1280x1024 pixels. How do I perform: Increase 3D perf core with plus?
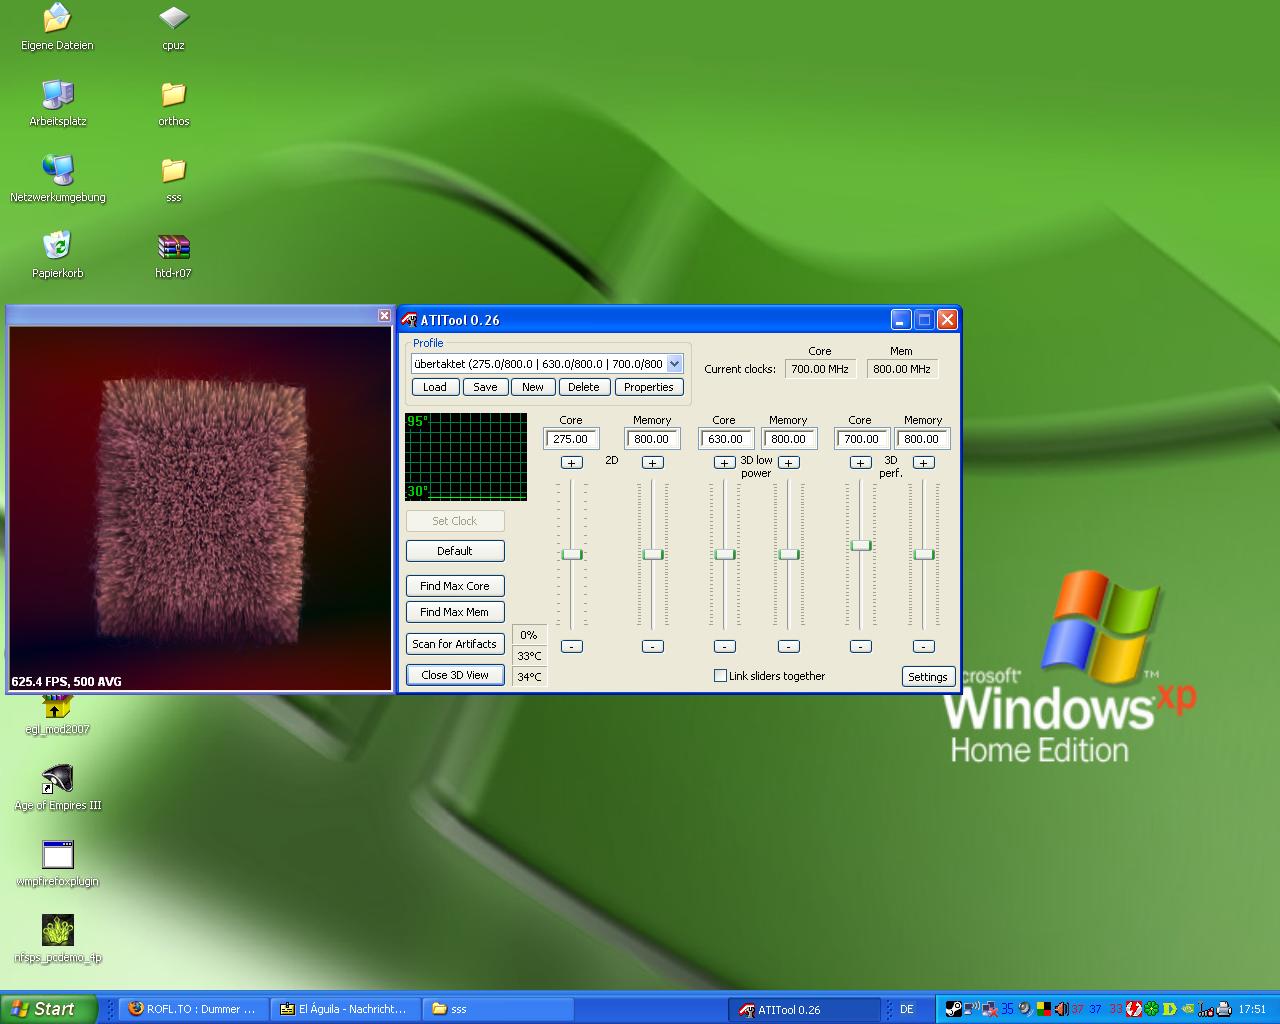860,463
